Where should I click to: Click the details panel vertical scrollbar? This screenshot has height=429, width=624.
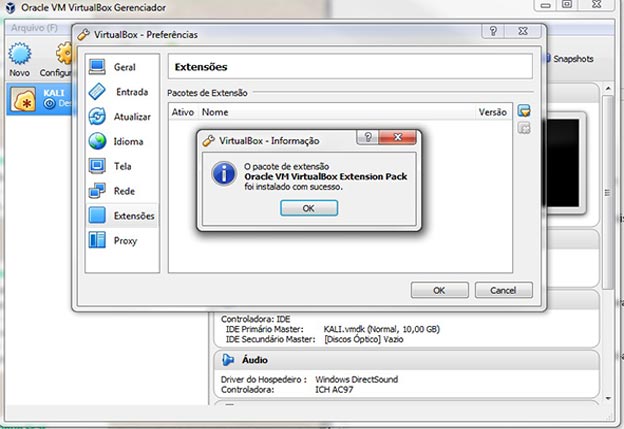[608, 193]
